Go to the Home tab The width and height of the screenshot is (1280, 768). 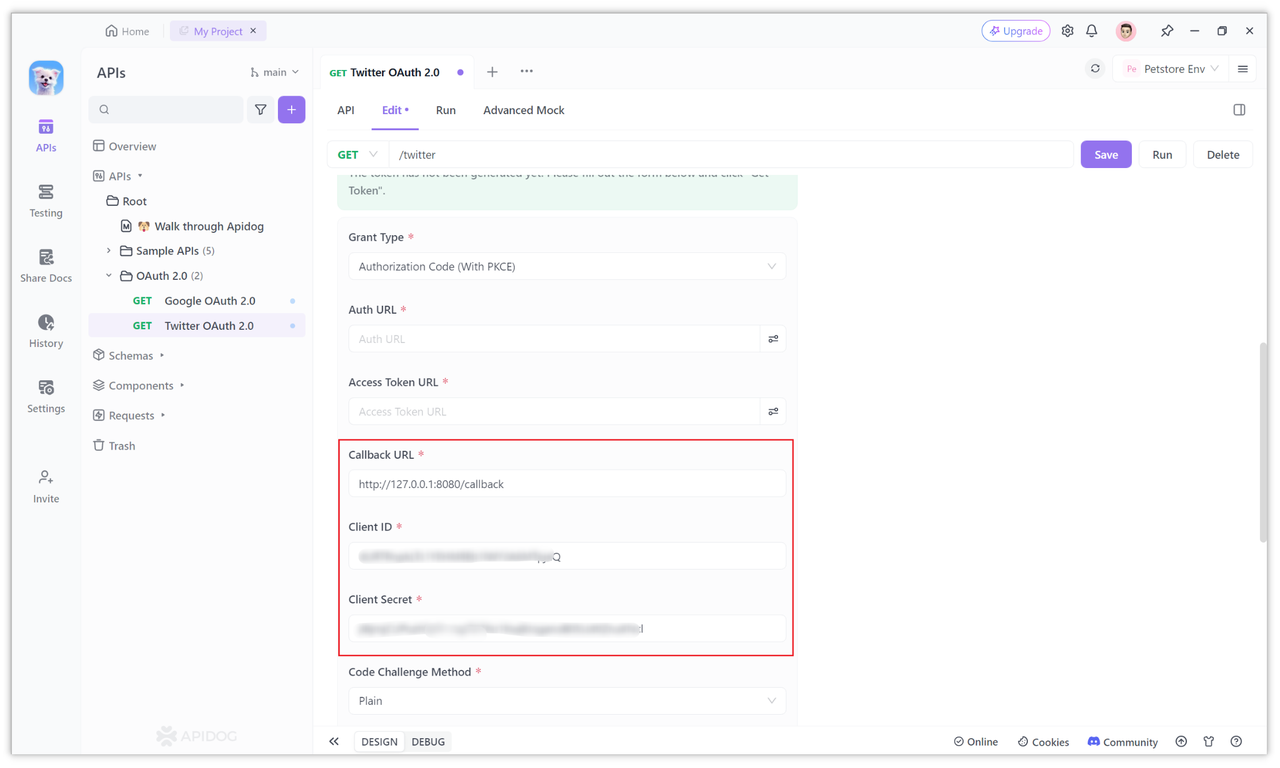[127, 31]
